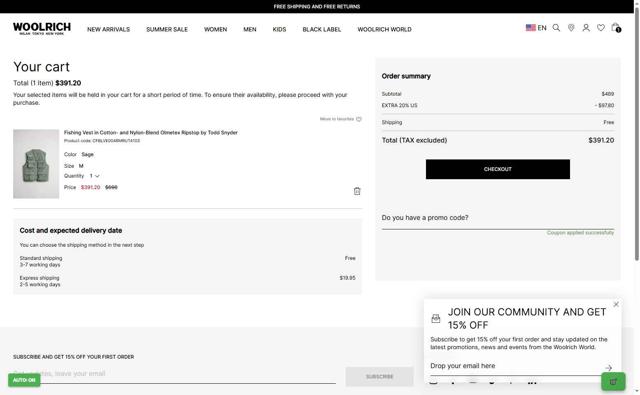Click the Your cart heading
Image resolution: width=640 pixels, height=395 pixels.
point(41,67)
